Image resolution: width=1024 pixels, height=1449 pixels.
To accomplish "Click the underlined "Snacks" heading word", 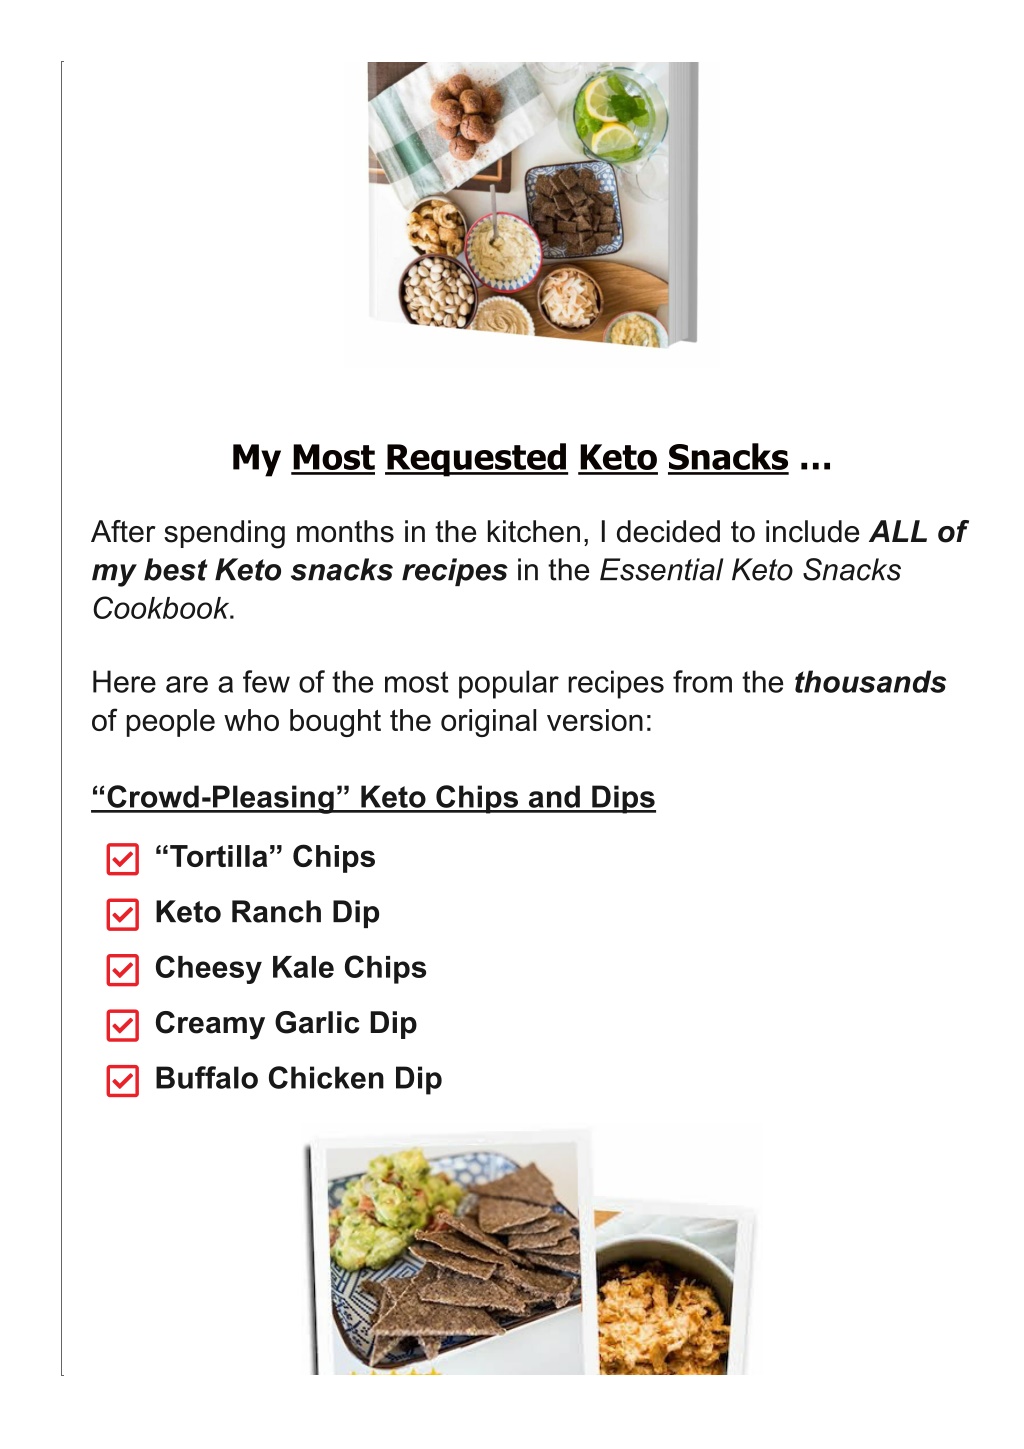I will tap(728, 458).
